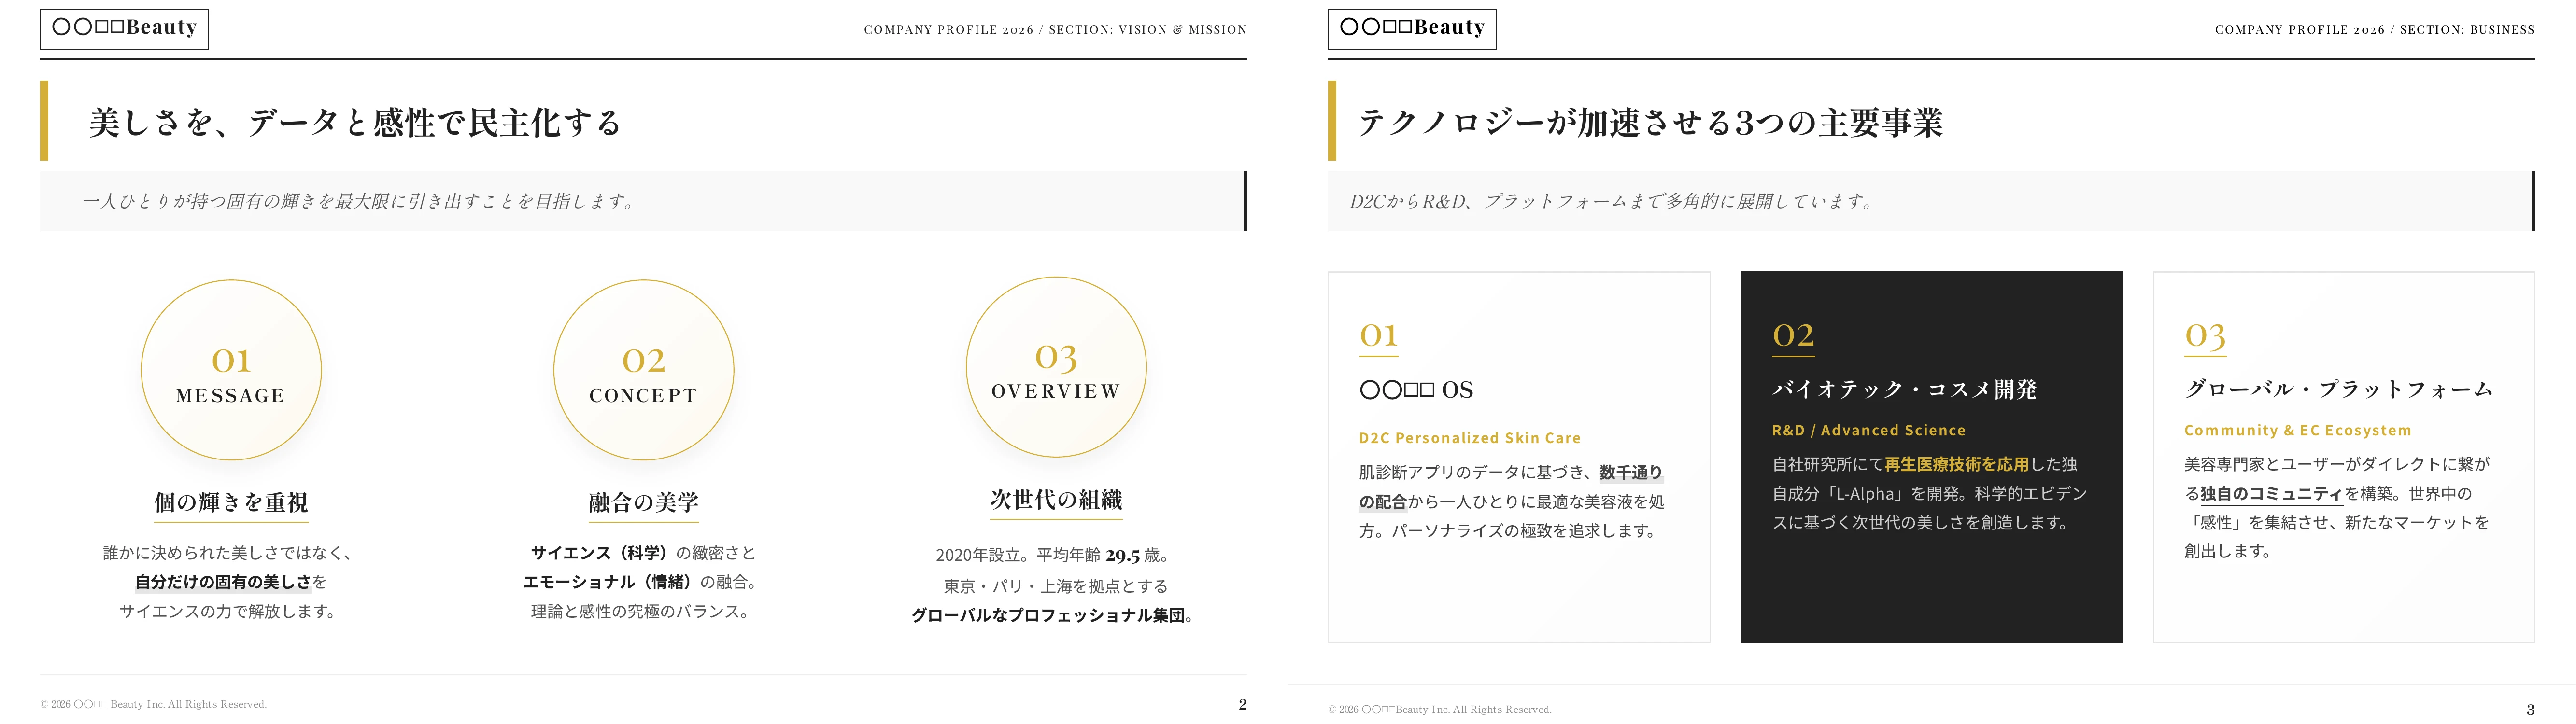This screenshot has height=724, width=2576.
Task: Click the copyright footer on the Business slide
Action: (x=1440, y=710)
